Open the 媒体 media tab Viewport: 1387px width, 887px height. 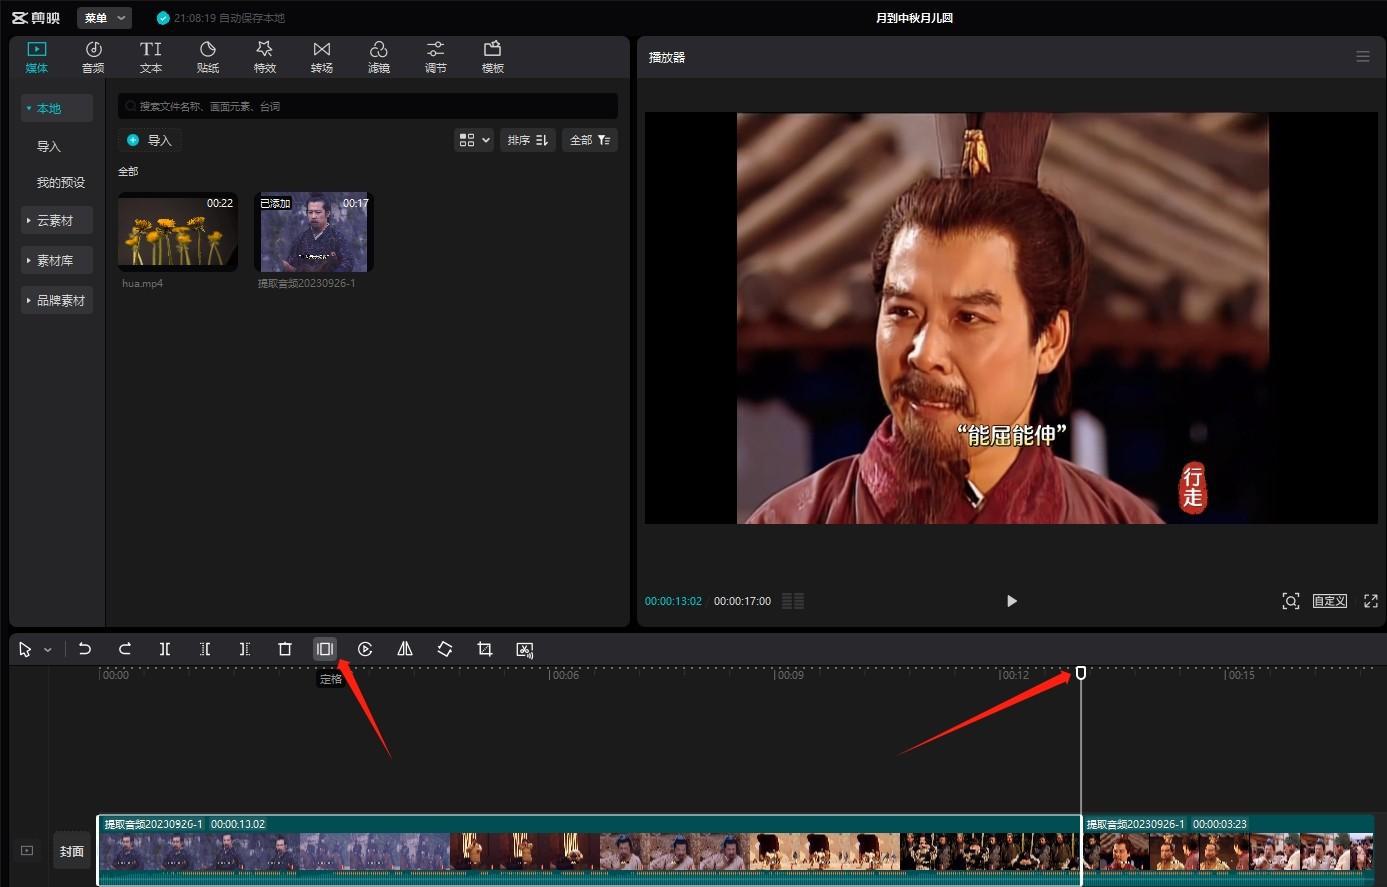pos(37,57)
